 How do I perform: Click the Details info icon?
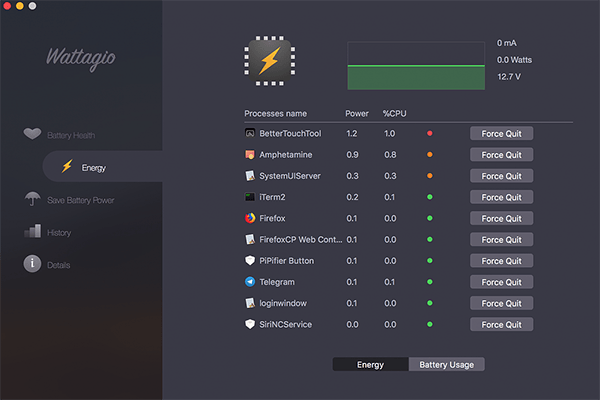[32, 264]
